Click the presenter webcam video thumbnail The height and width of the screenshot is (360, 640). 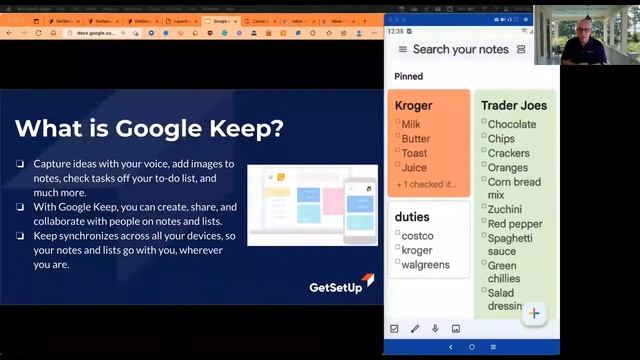tap(587, 35)
